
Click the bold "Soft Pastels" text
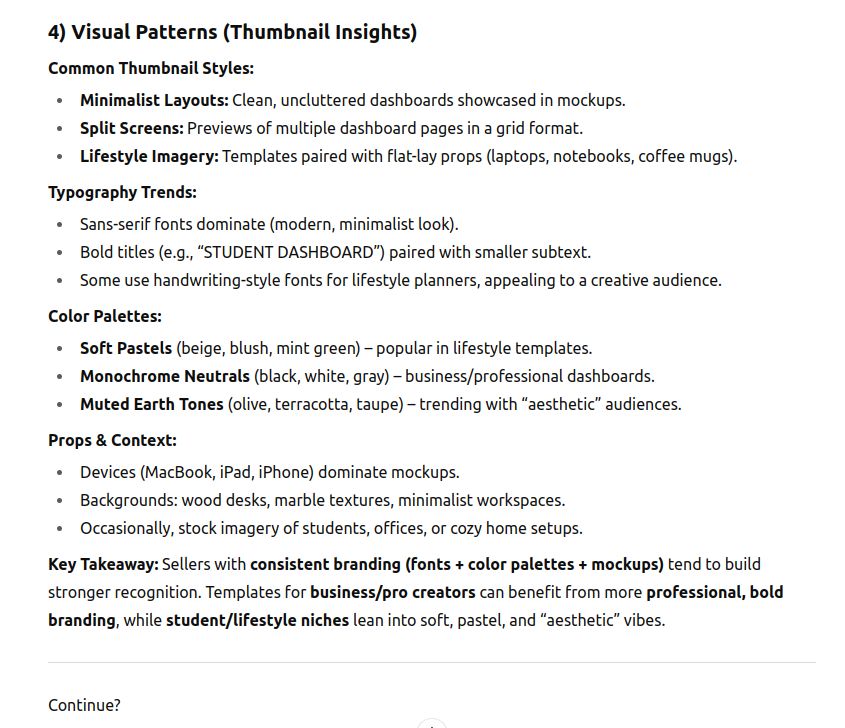point(126,349)
